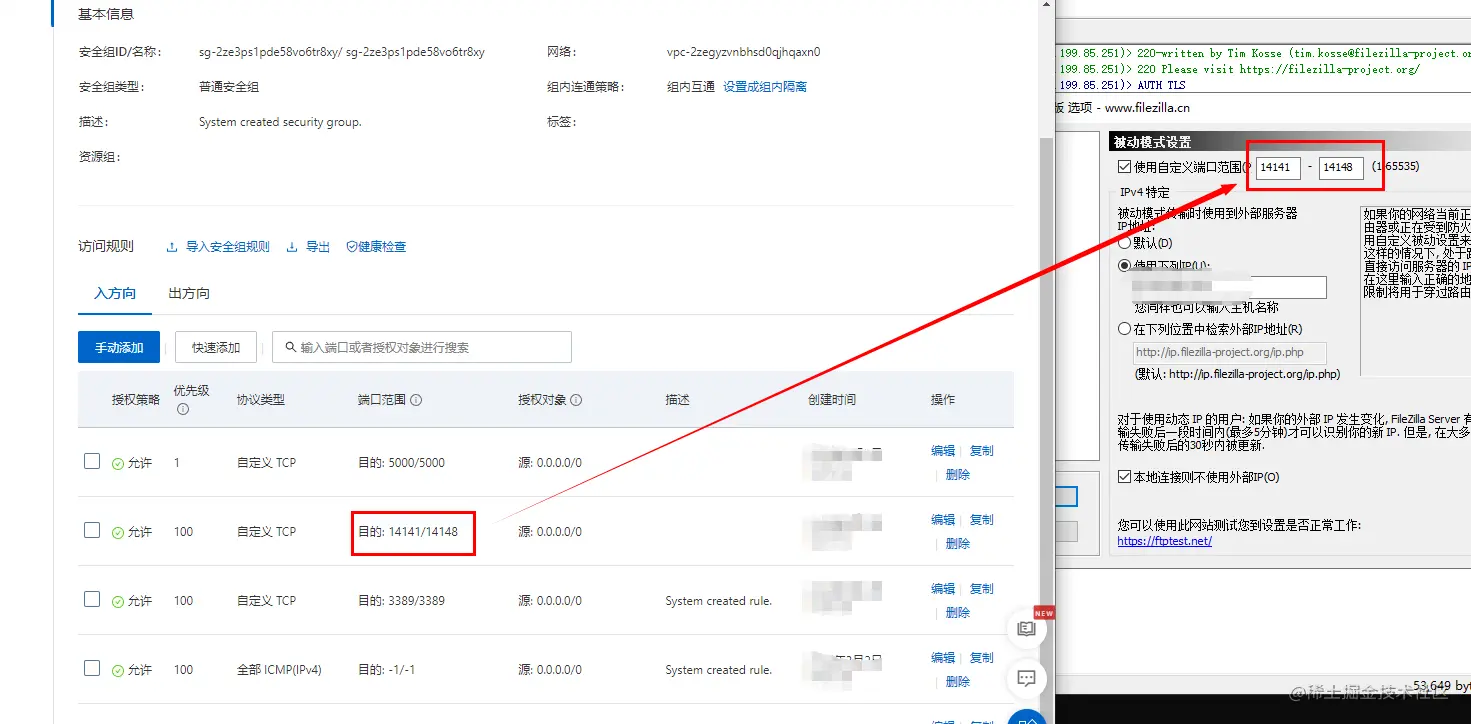1471x724 pixels.
Task: Click the ip.filezilla-project.org/ip.php URL field
Action: 1230,352
